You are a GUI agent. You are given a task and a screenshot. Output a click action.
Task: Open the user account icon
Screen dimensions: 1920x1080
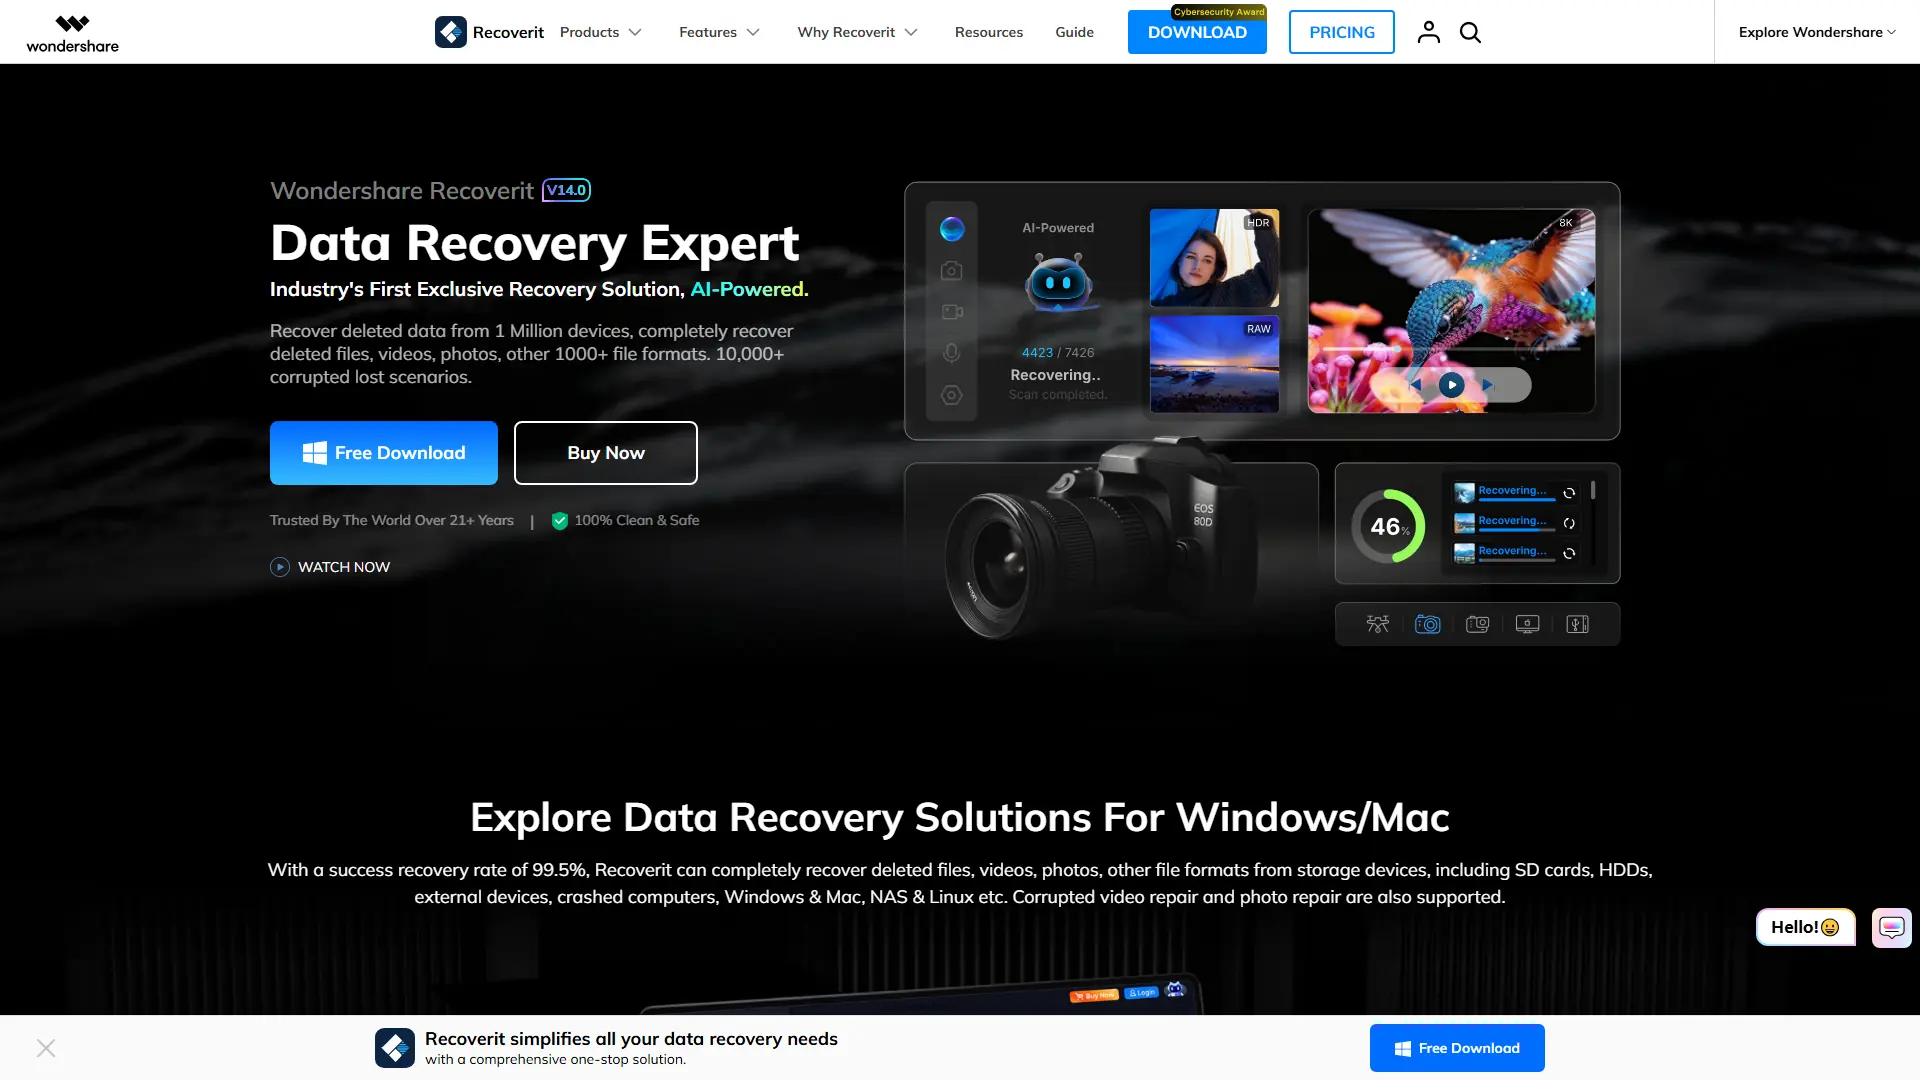[1429, 32]
